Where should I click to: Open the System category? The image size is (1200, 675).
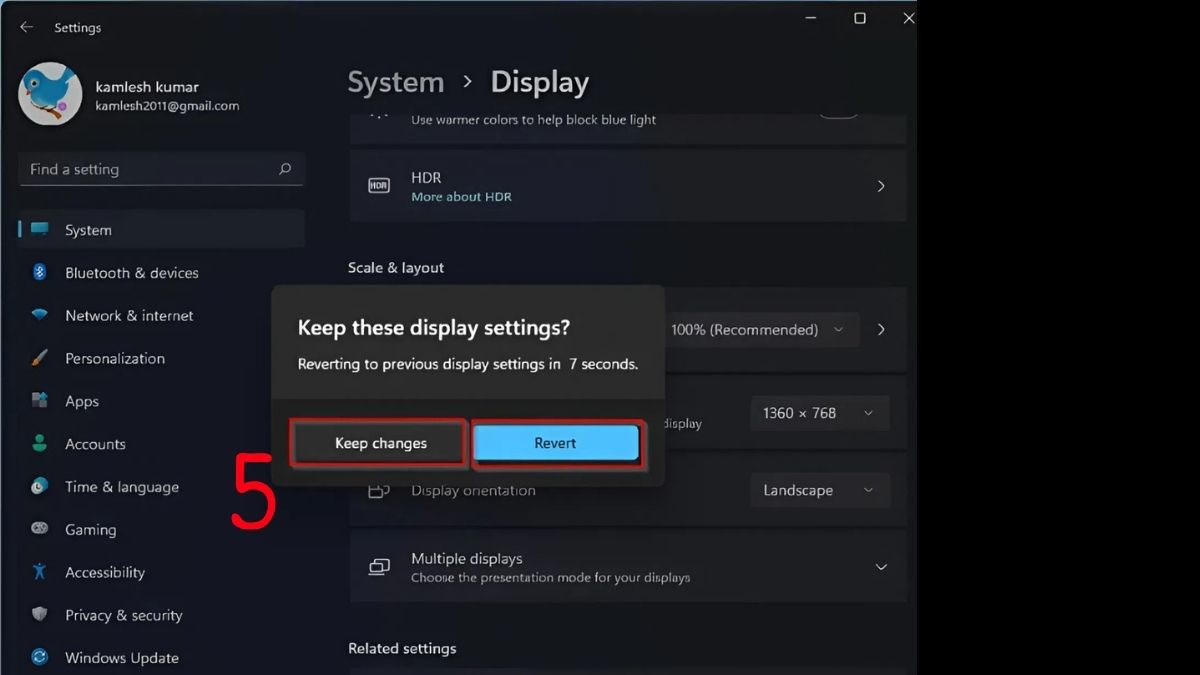tap(162, 229)
